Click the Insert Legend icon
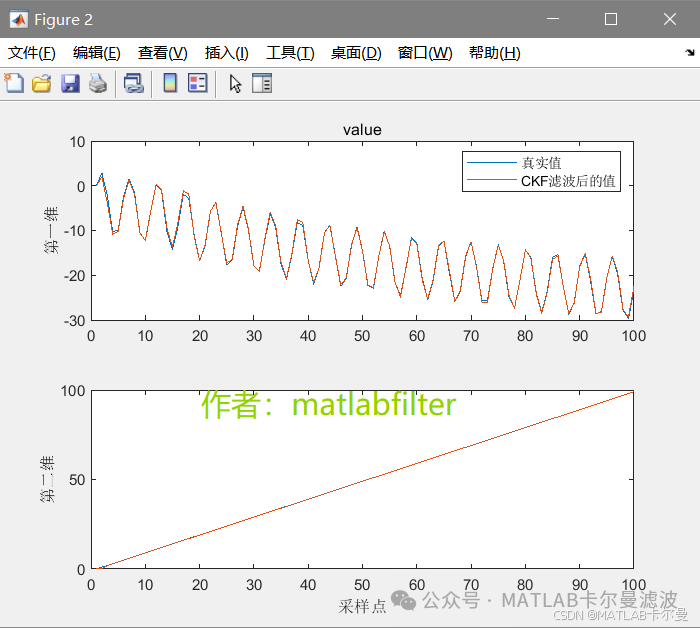The image size is (700, 628). pyautogui.click(x=198, y=83)
